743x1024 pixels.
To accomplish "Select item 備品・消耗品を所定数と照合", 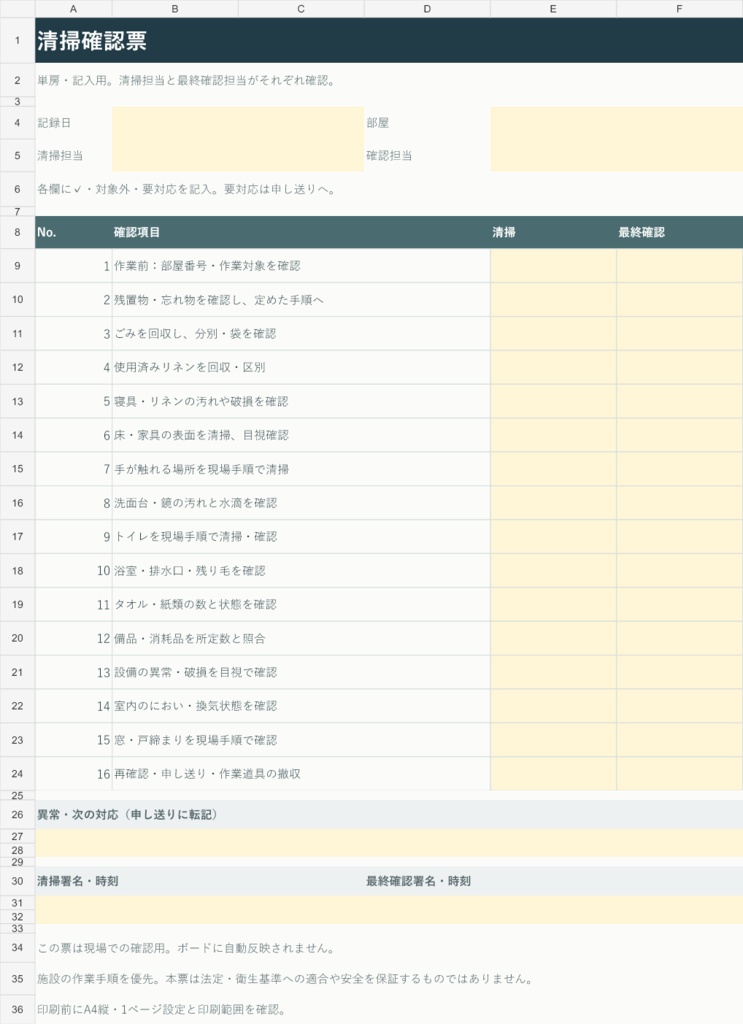I will click(x=301, y=638).
